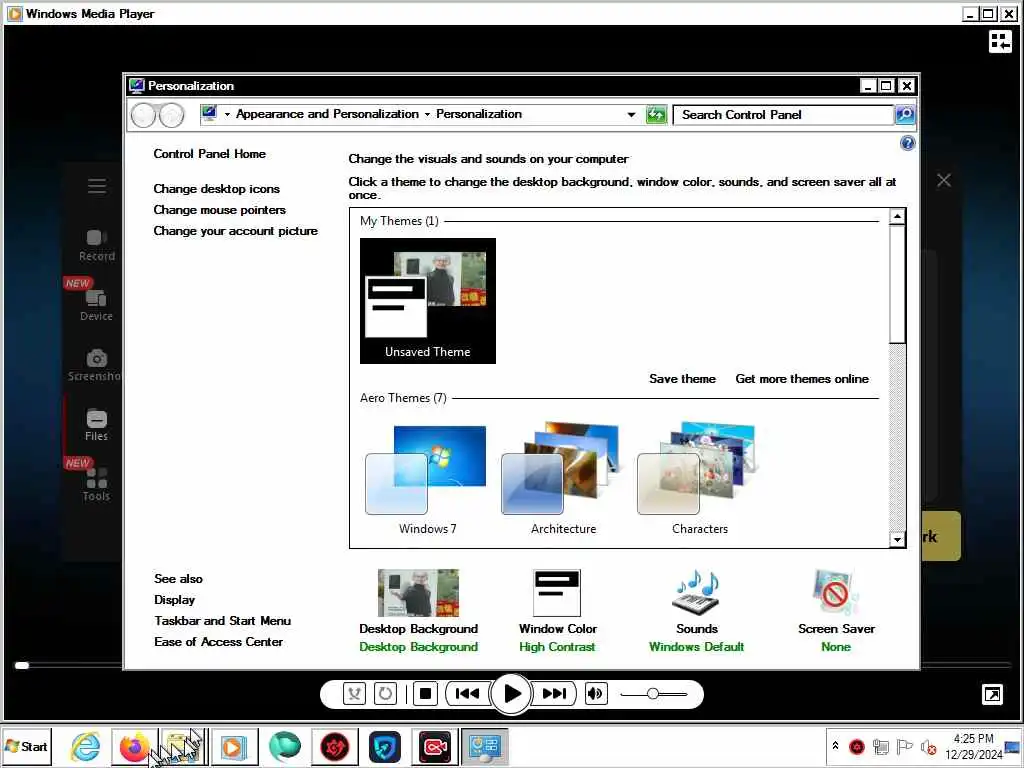Open the recorder hamburger menu
Image resolution: width=1024 pixels, height=768 pixels.
tap(97, 186)
